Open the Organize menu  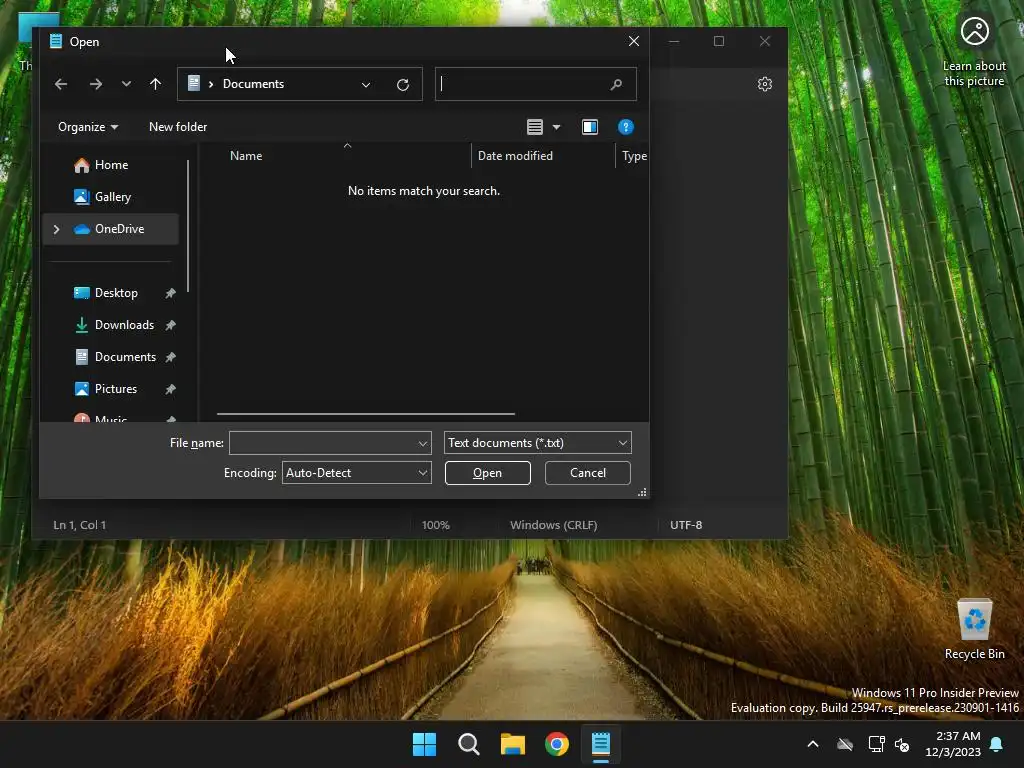88,127
